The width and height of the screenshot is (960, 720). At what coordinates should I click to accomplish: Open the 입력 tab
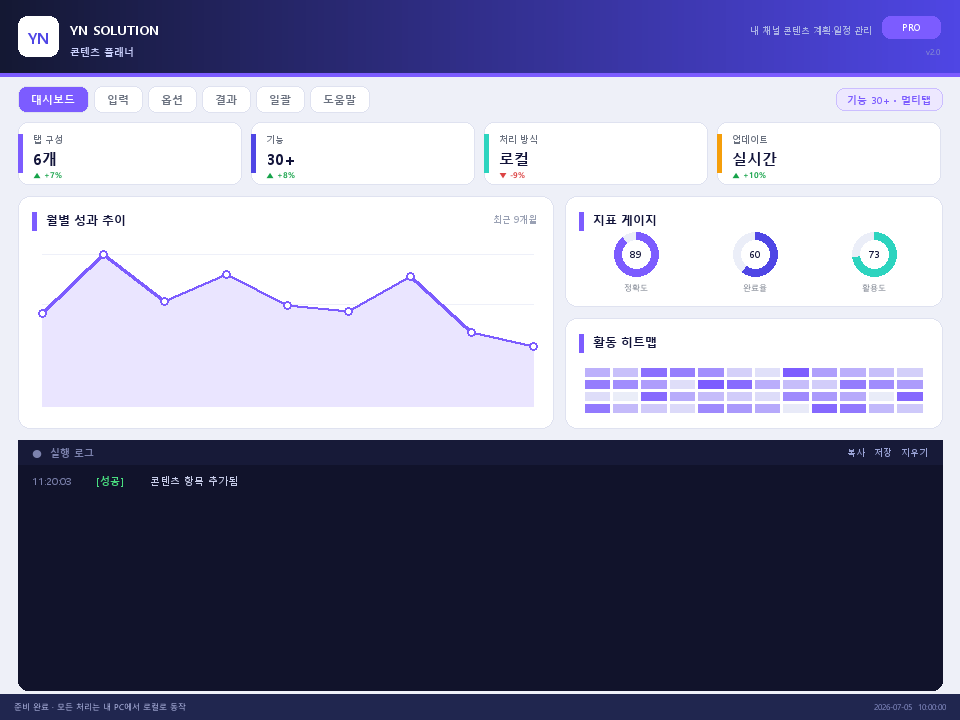118,100
